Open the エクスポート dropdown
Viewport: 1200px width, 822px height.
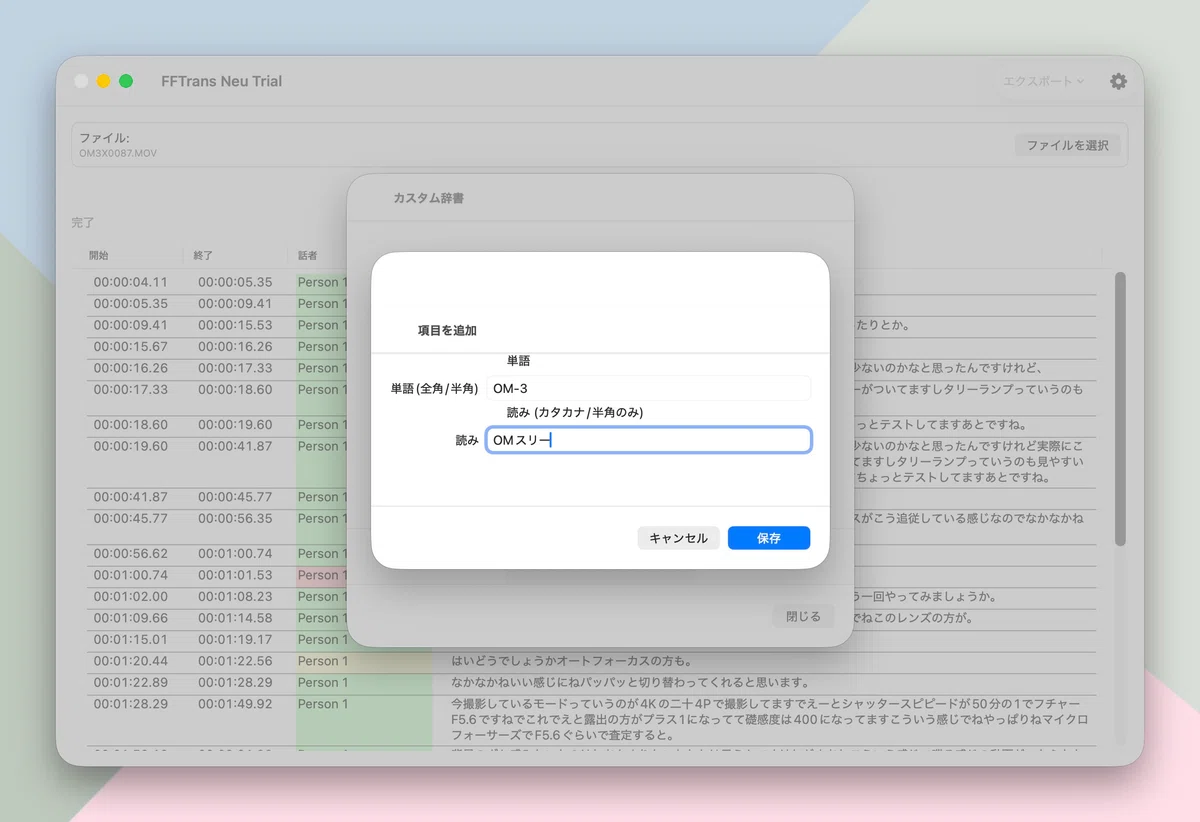[1045, 81]
